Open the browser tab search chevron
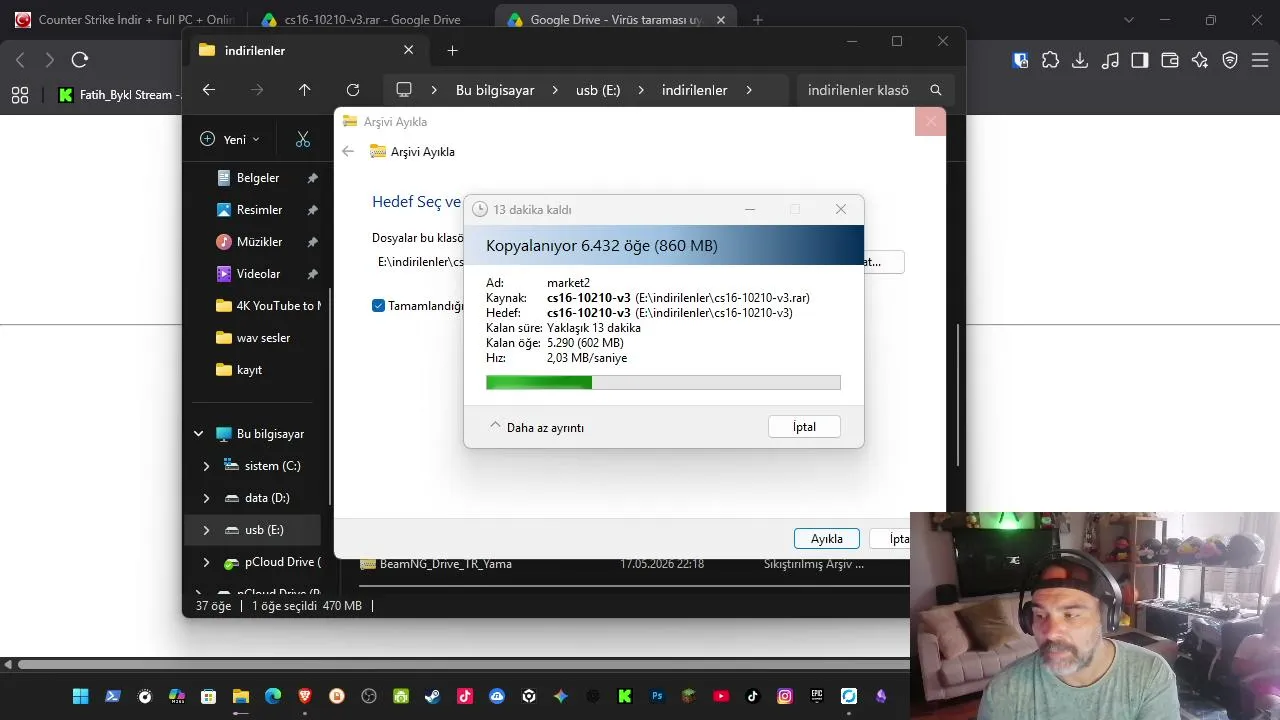The image size is (1280, 720). pyautogui.click(x=1130, y=20)
